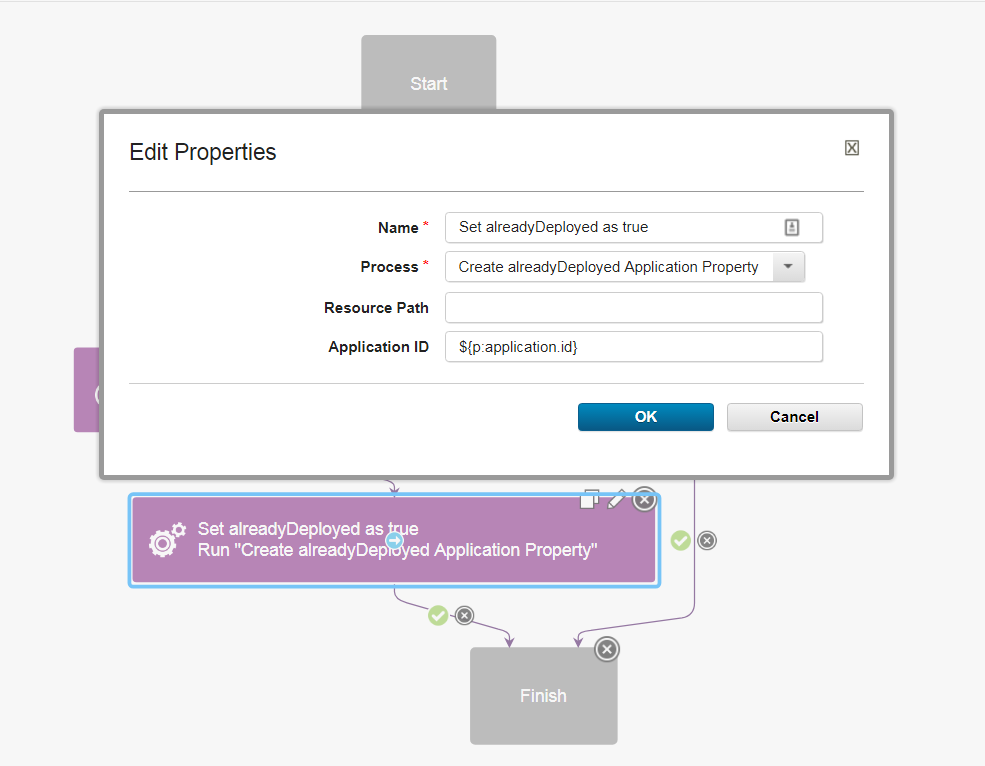Focus the empty Resource Path field
The height and width of the screenshot is (766, 985).
pyautogui.click(x=633, y=308)
